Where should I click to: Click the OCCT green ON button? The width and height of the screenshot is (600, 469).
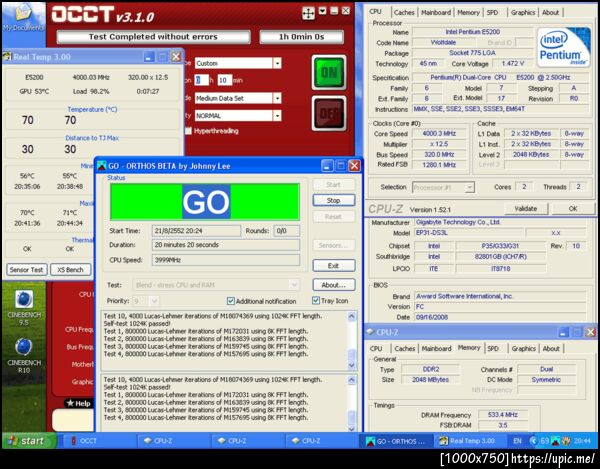point(329,72)
